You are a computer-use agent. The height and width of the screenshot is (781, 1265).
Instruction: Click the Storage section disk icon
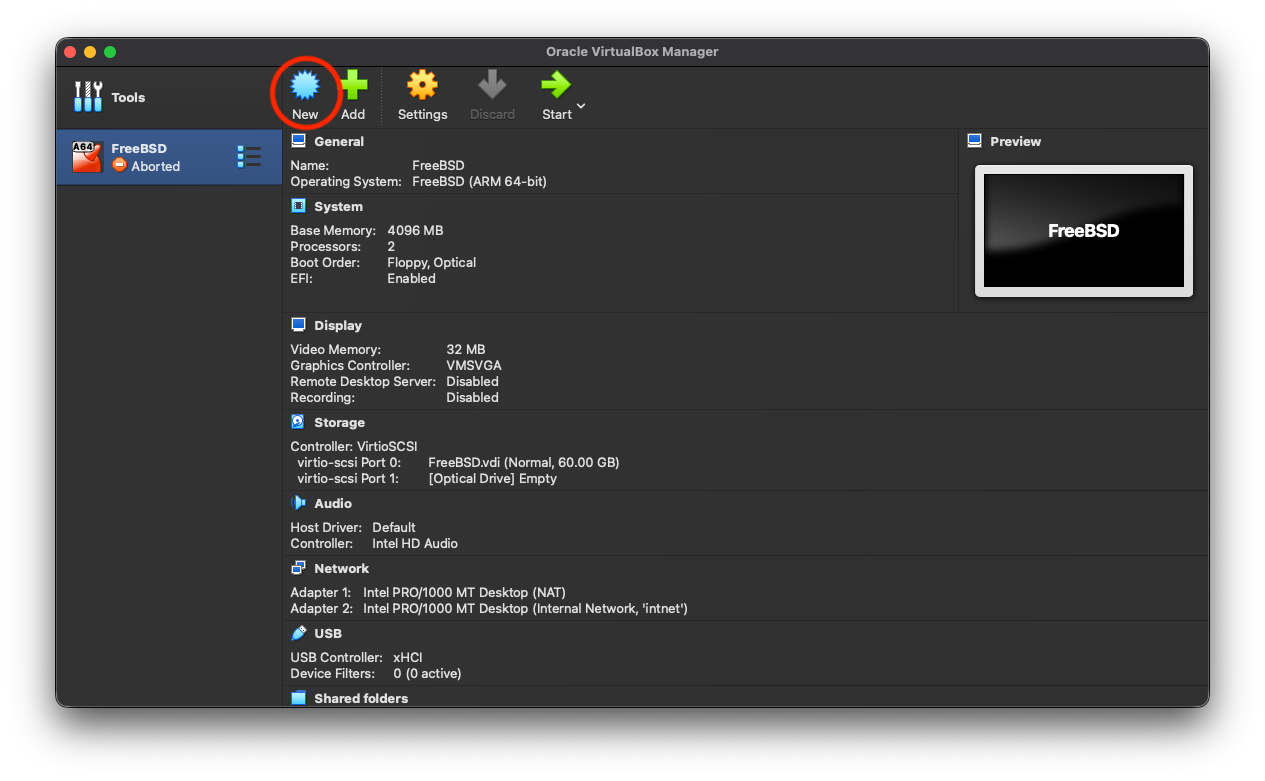coord(298,422)
